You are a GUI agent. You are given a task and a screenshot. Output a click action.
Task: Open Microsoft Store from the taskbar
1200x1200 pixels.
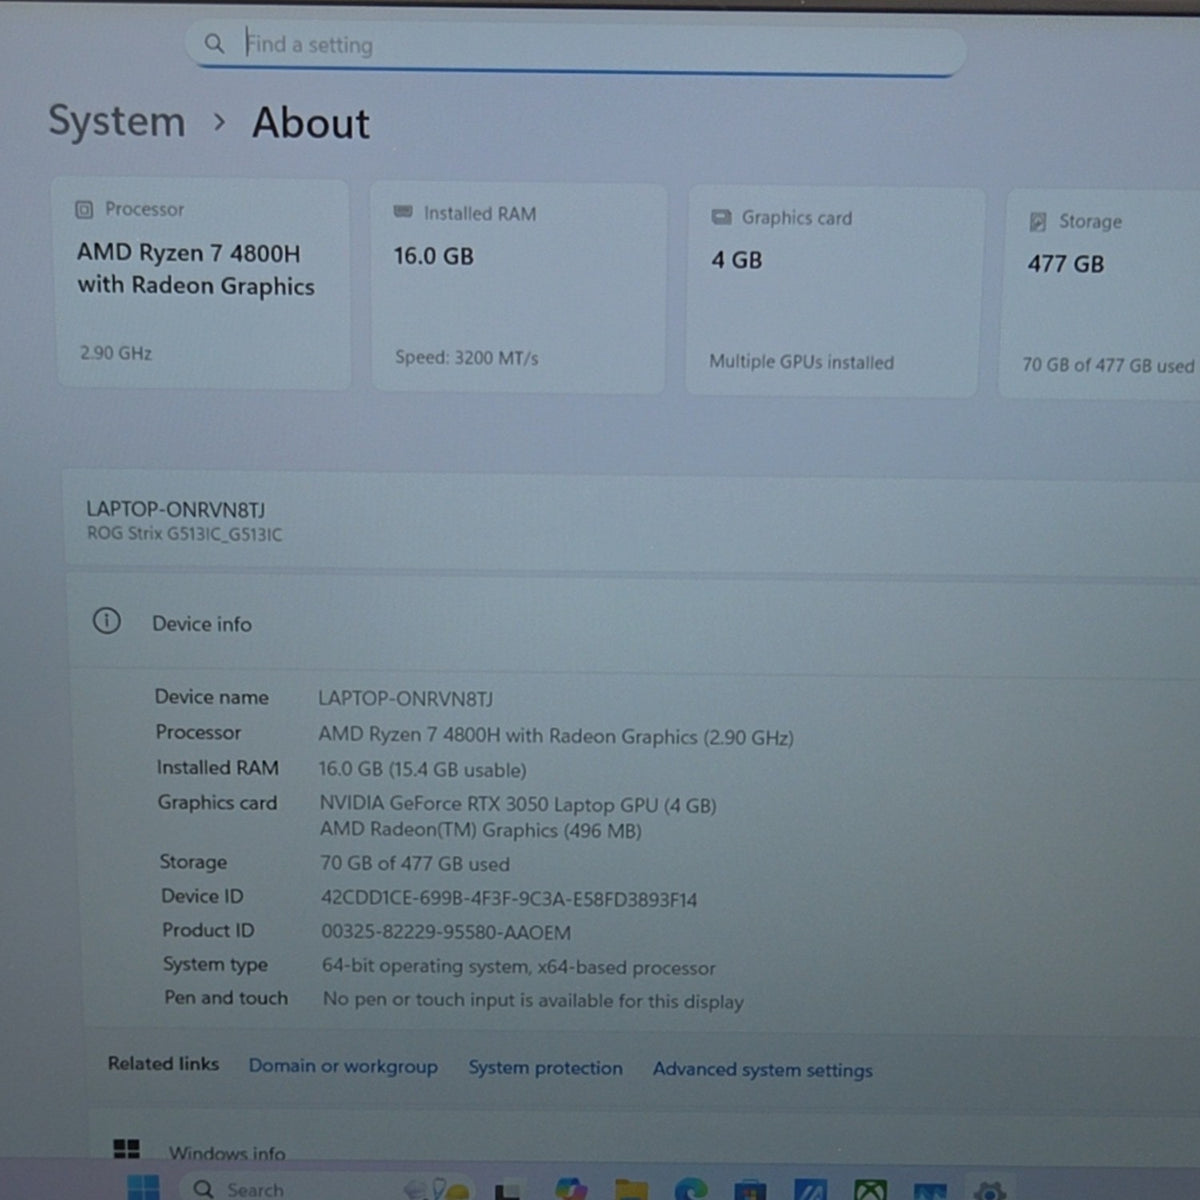click(x=750, y=1190)
